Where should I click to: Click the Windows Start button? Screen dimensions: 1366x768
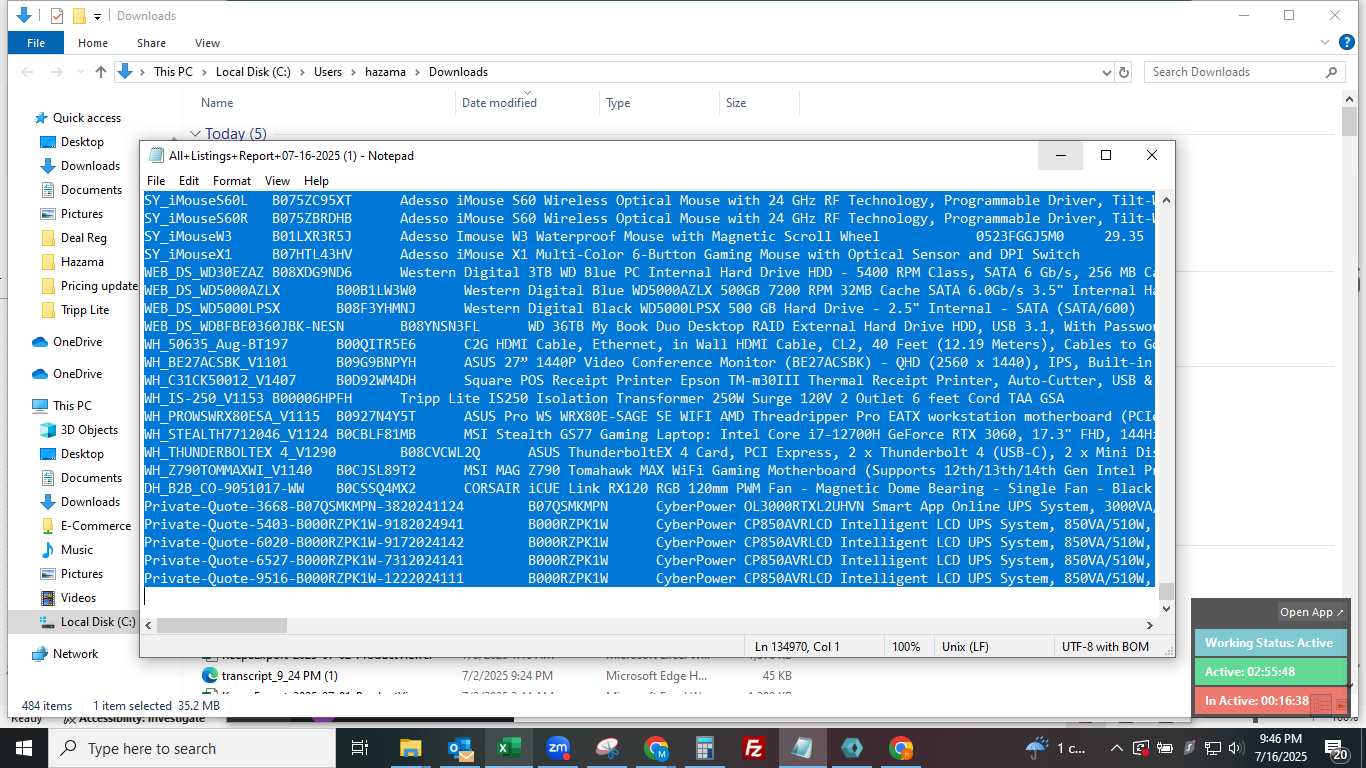click(24, 748)
